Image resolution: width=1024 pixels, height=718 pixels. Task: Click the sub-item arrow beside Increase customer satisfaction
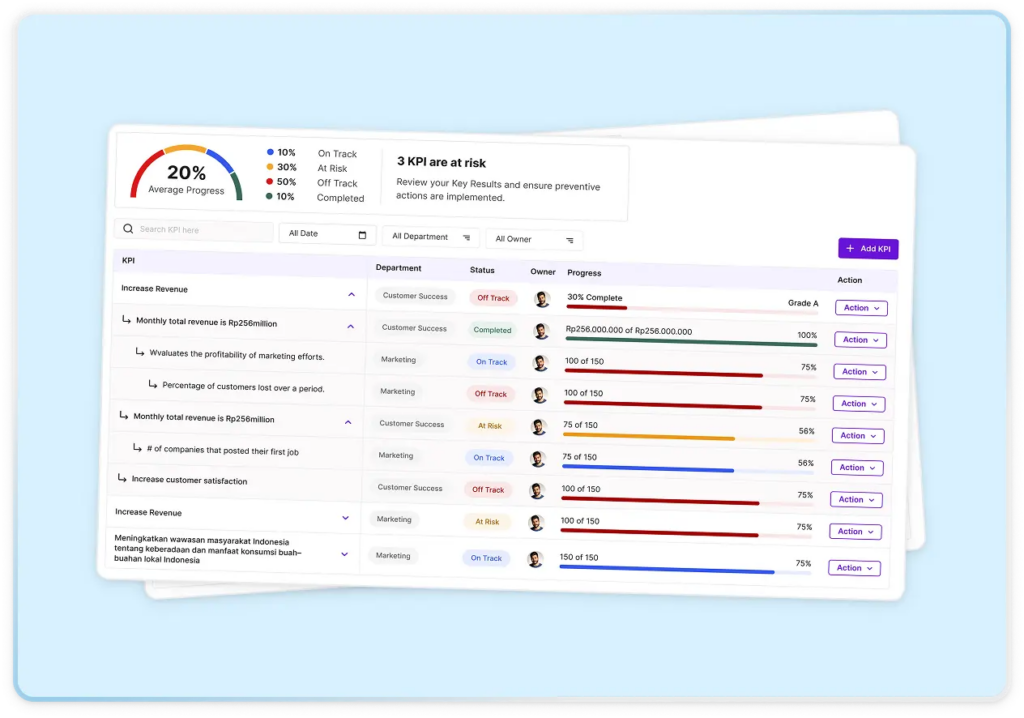(x=122, y=478)
